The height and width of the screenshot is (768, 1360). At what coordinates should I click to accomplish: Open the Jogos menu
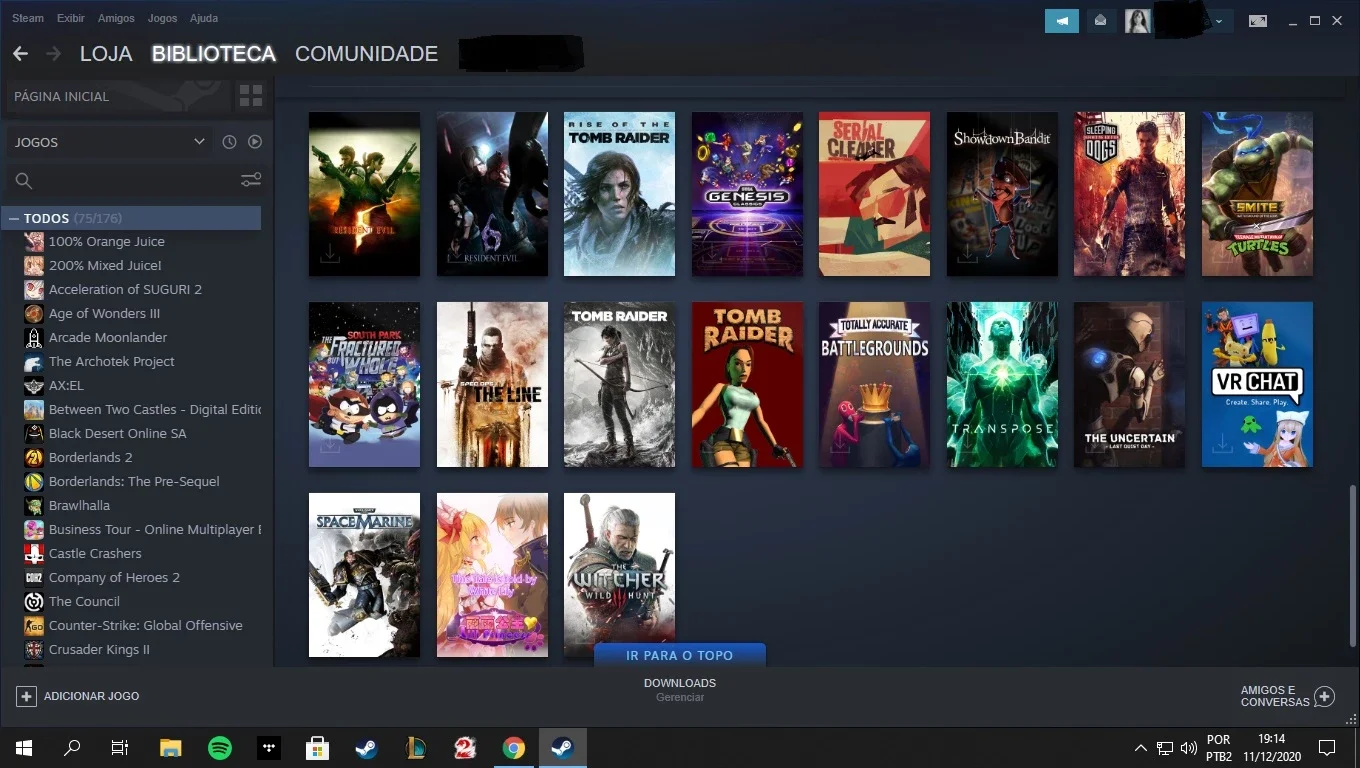pos(162,18)
